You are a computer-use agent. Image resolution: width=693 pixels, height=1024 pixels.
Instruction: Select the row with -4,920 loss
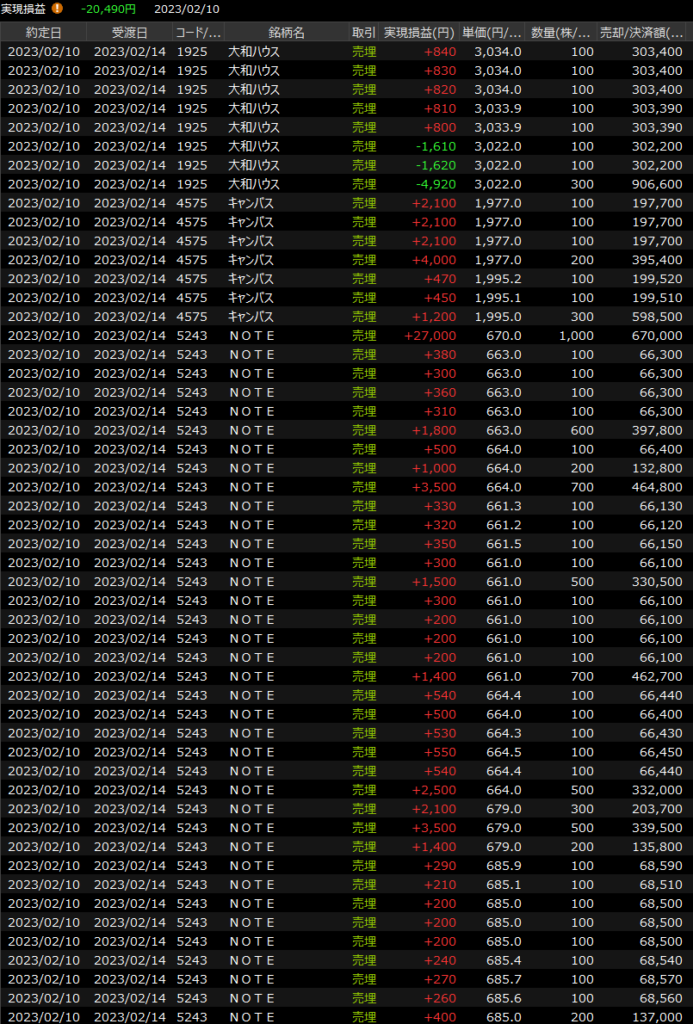pos(346,184)
